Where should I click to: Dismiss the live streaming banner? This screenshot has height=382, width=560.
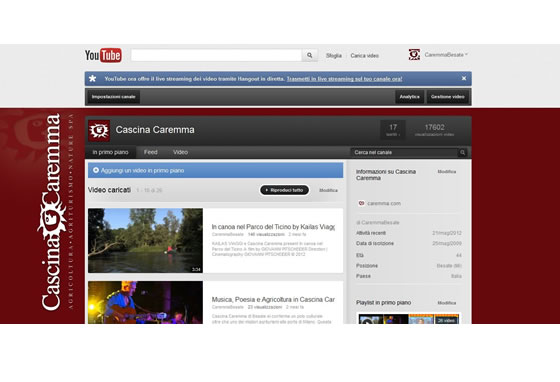coord(464,78)
